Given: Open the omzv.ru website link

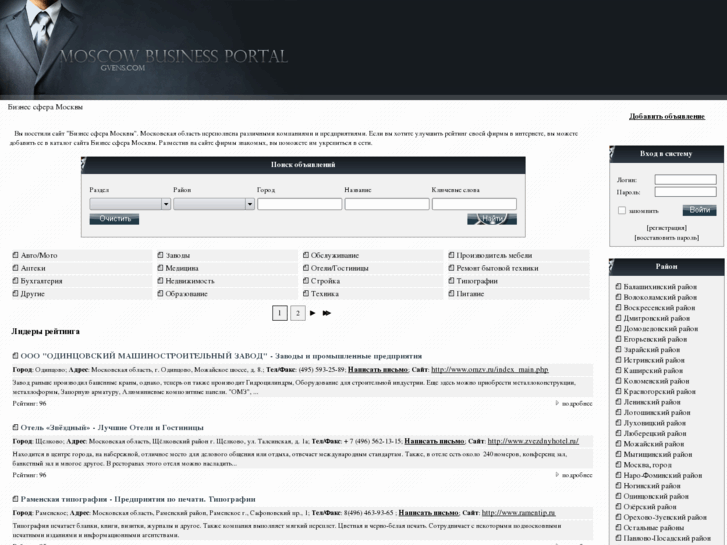Looking at the screenshot, I should click(x=490, y=370).
